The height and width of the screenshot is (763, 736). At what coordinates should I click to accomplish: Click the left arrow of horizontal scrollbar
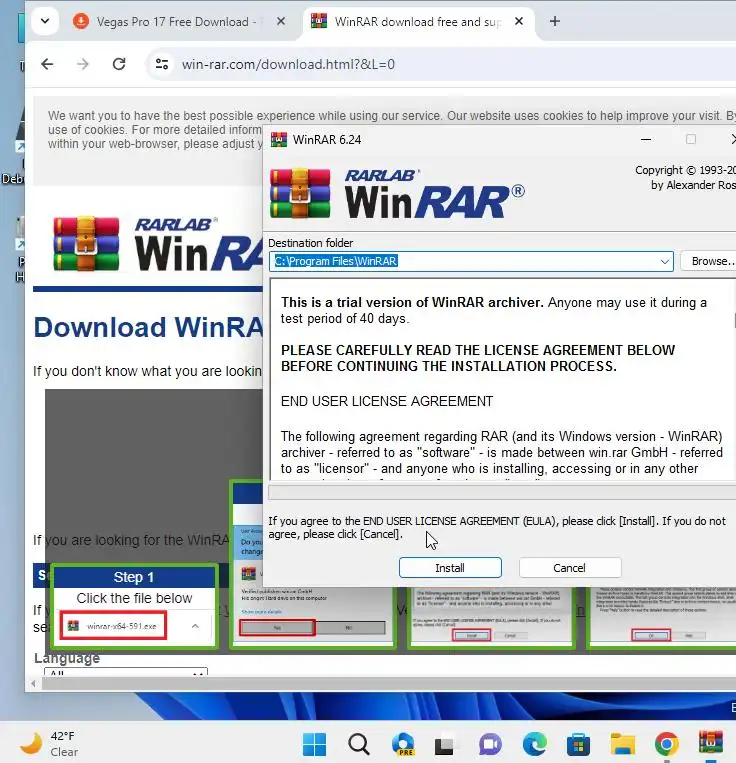click(33, 684)
